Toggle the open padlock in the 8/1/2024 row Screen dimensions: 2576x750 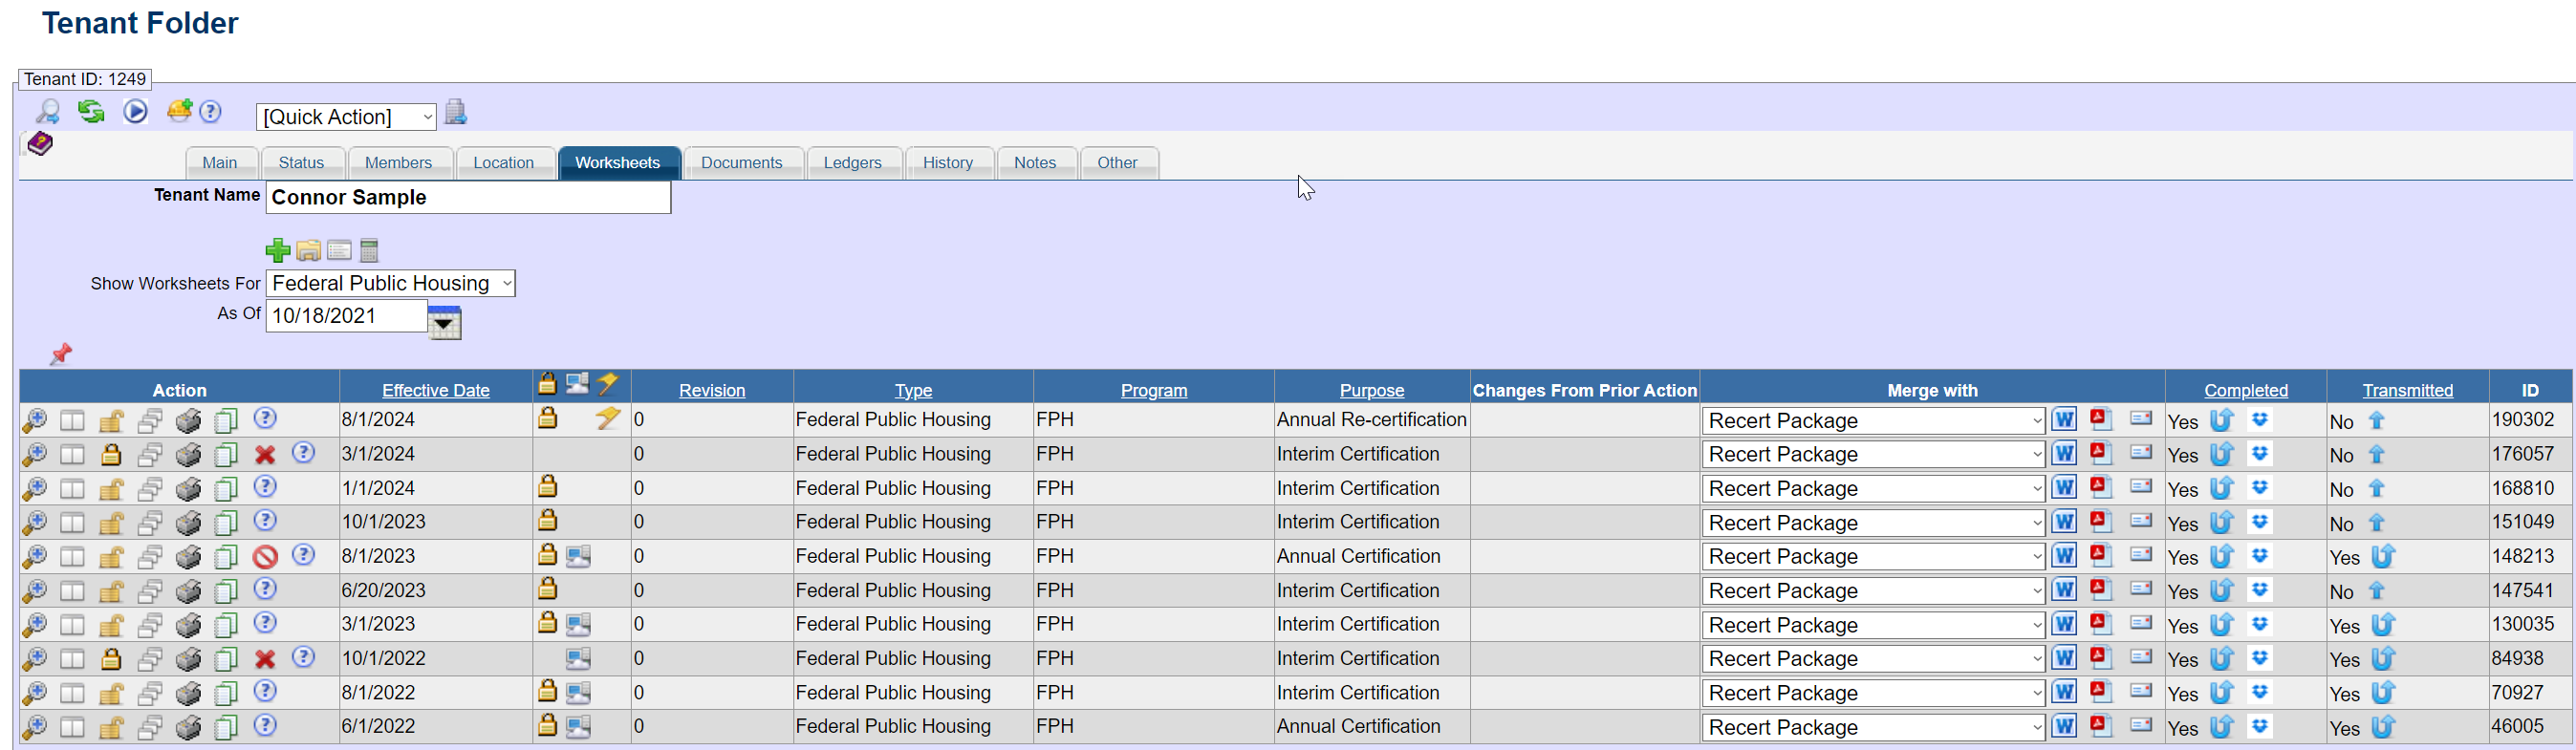pos(111,421)
